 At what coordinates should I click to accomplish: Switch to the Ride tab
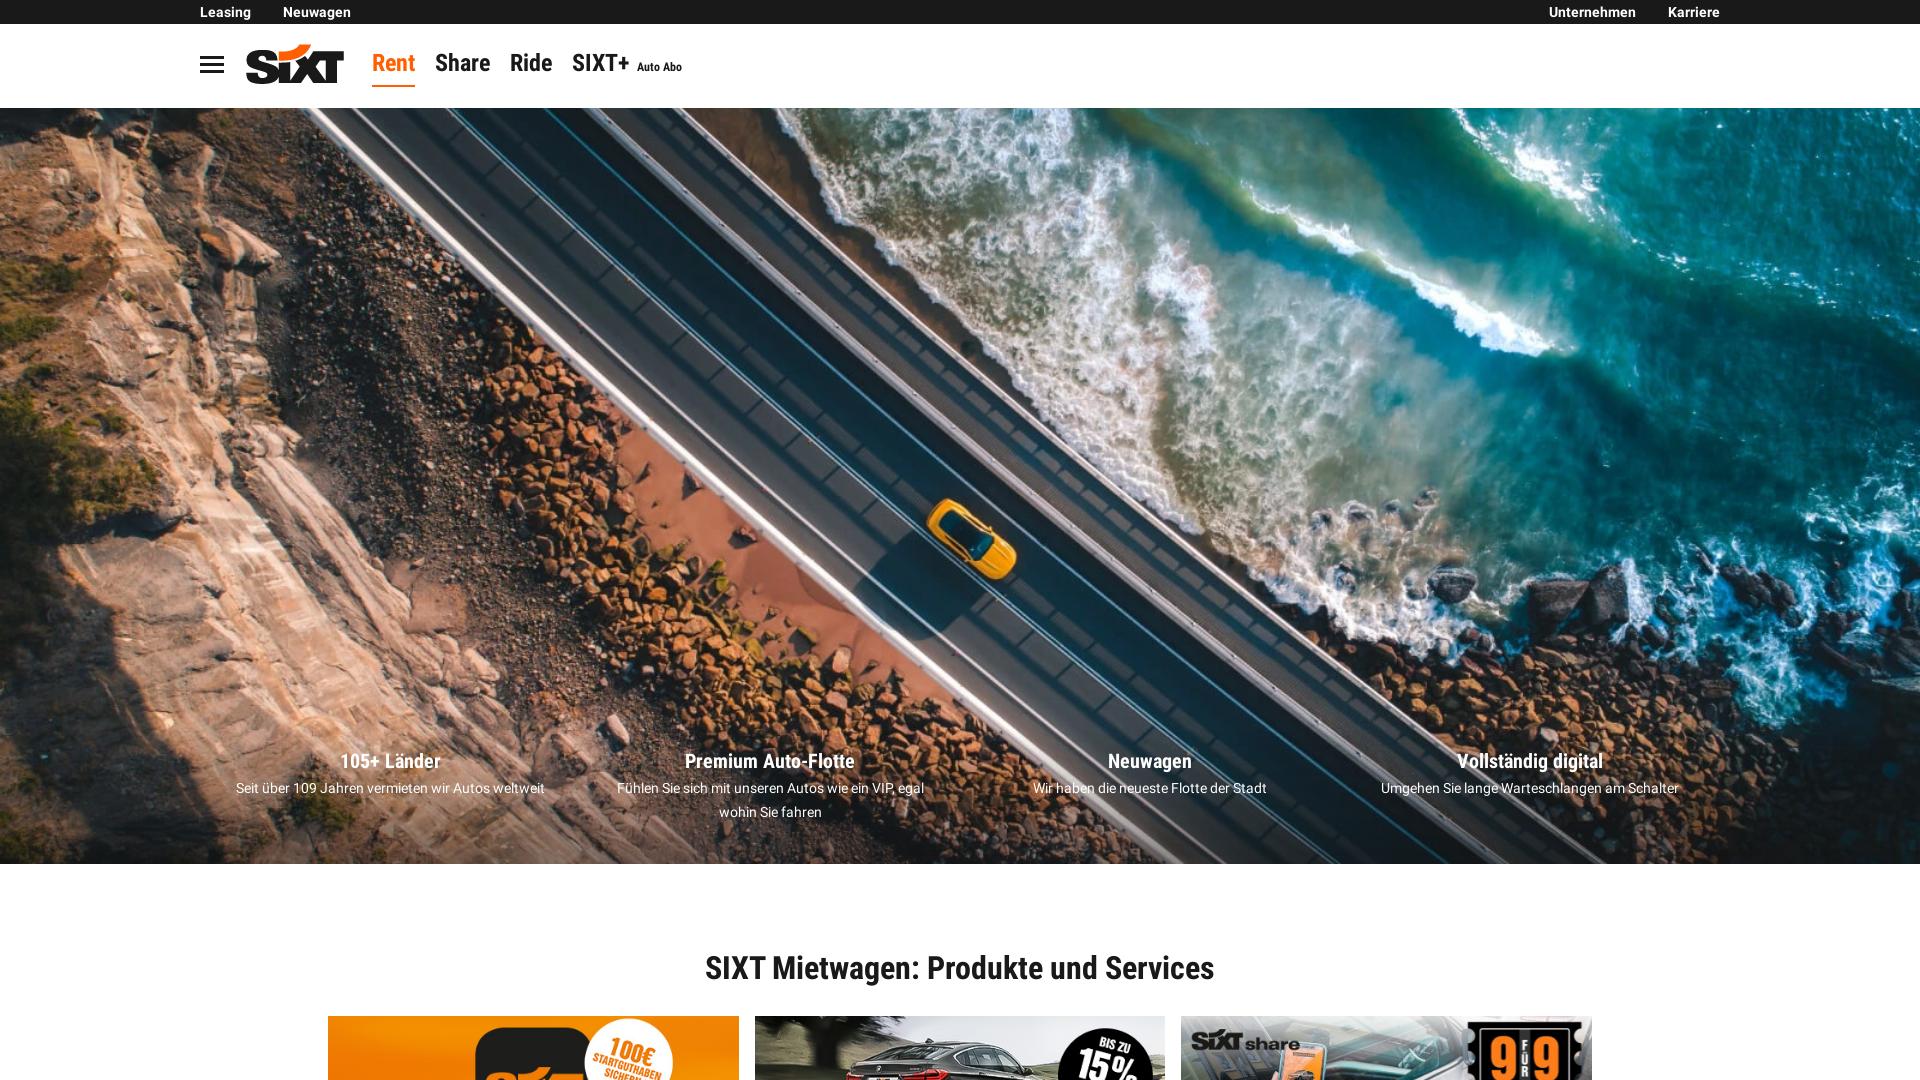[530, 63]
